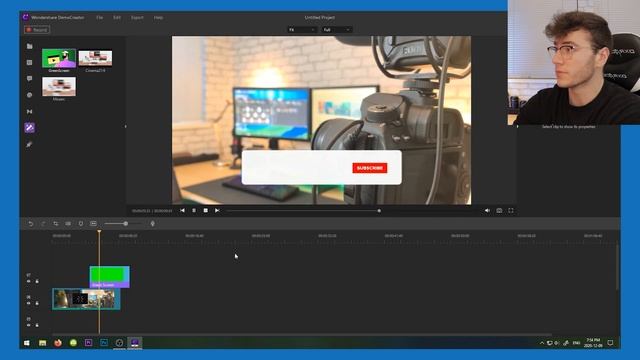Click the orange playhead marker on the ruler
Viewport: 640px width, 360px height.
pos(99,232)
